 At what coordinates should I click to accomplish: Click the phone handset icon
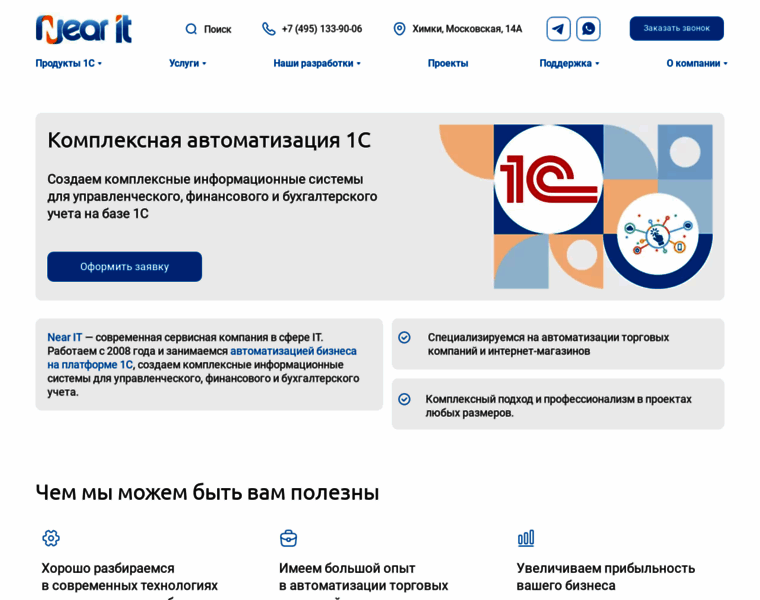coord(269,29)
